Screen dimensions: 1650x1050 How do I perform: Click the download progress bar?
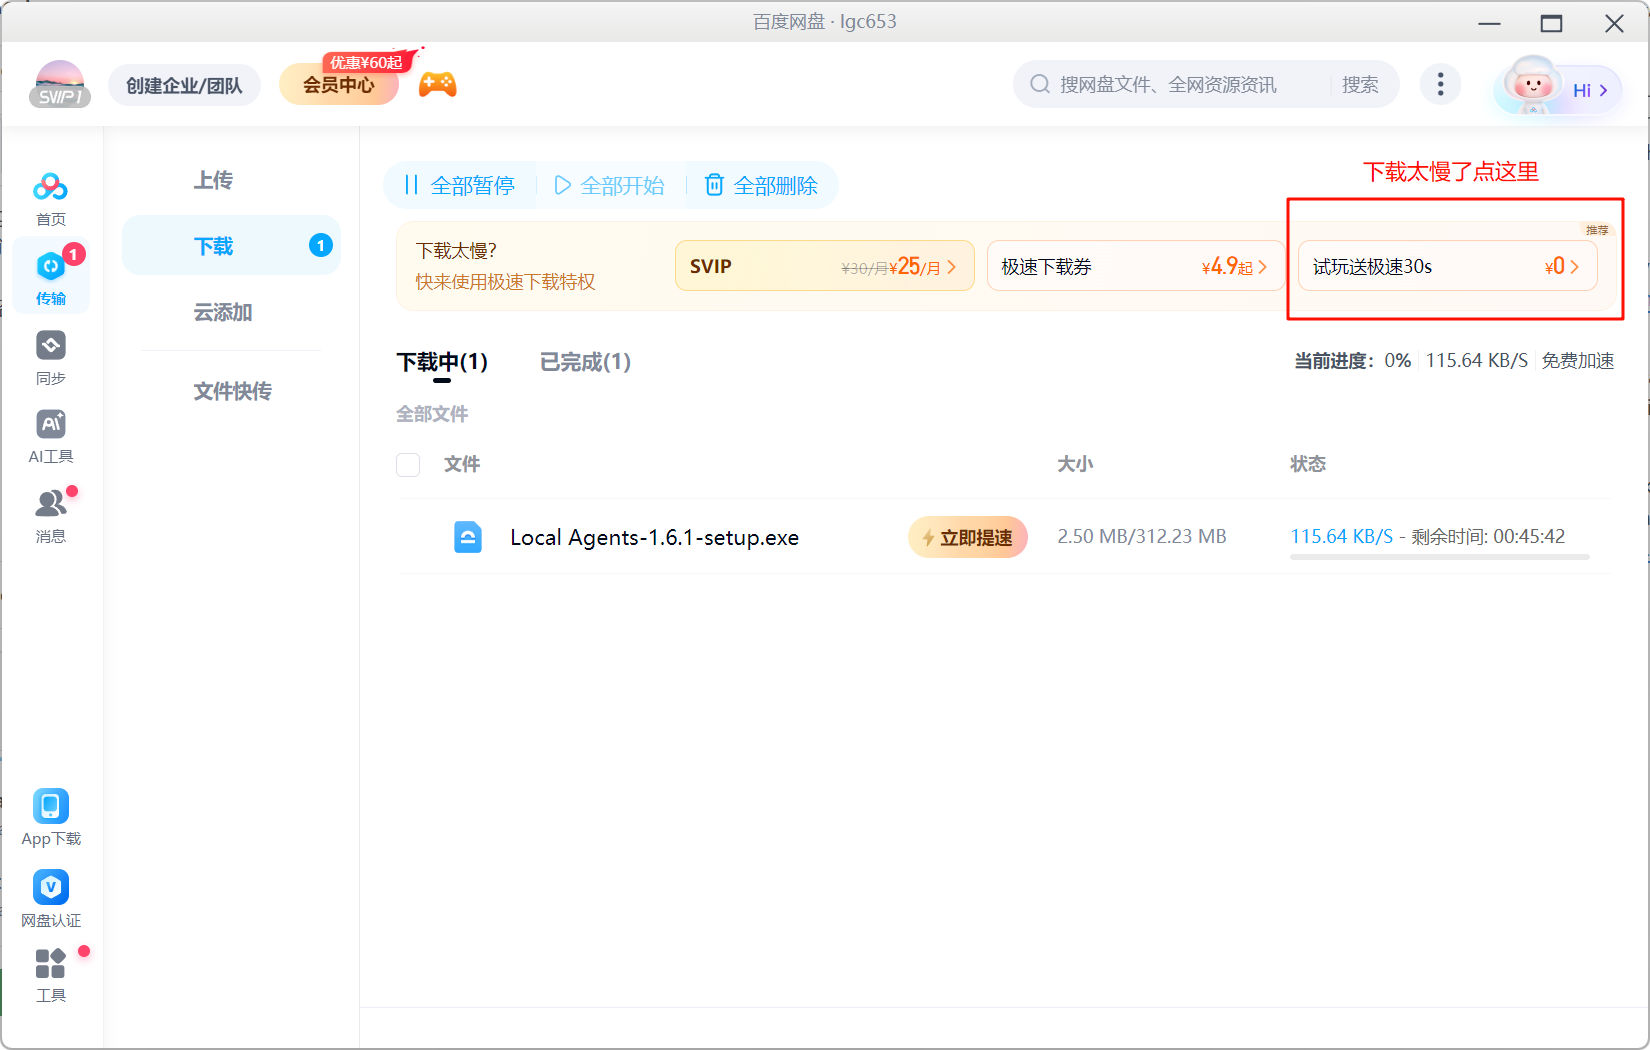(1439, 557)
